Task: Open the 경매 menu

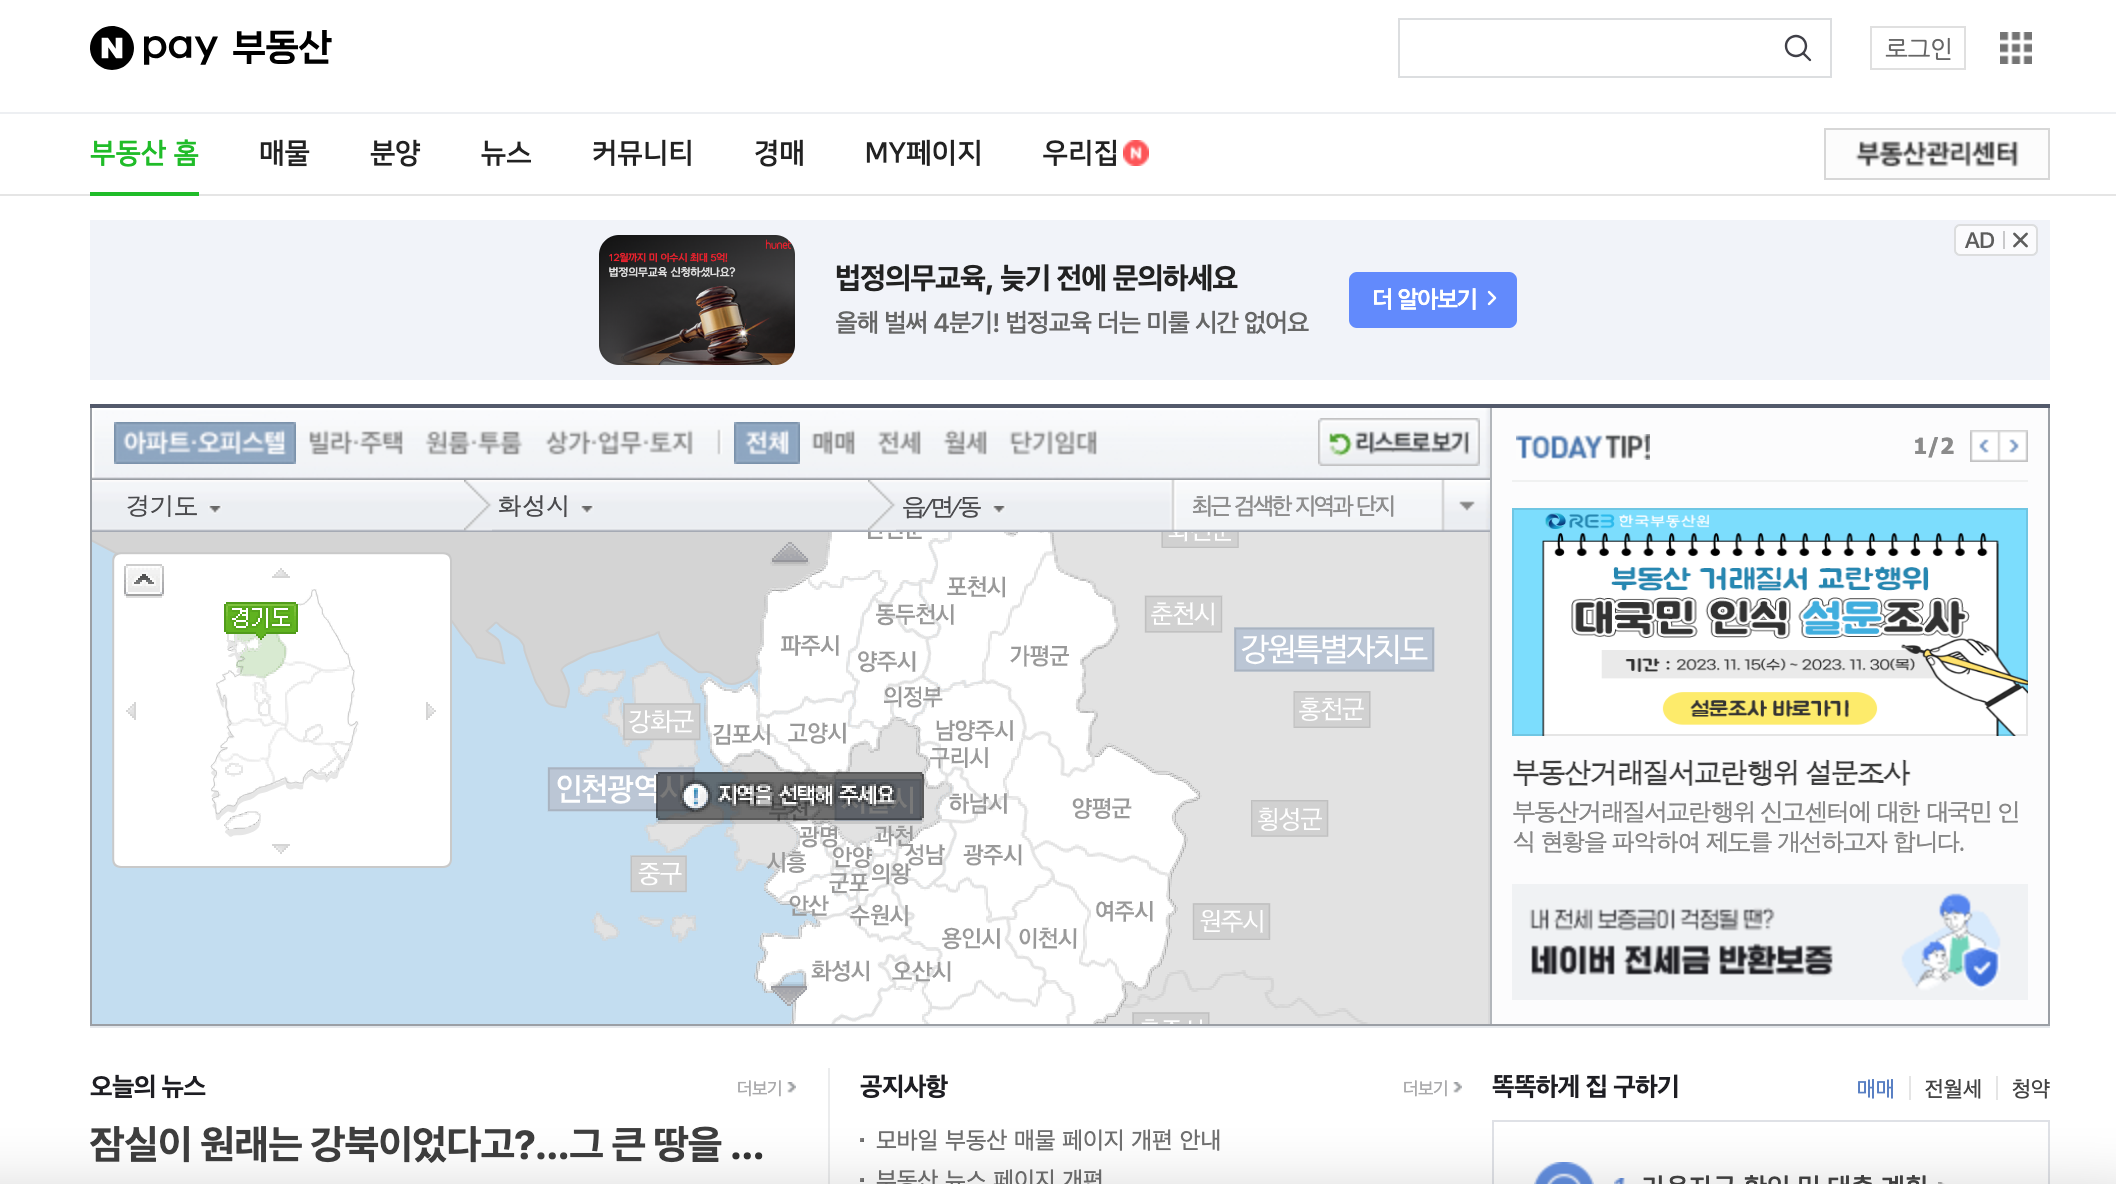Action: pos(779,153)
